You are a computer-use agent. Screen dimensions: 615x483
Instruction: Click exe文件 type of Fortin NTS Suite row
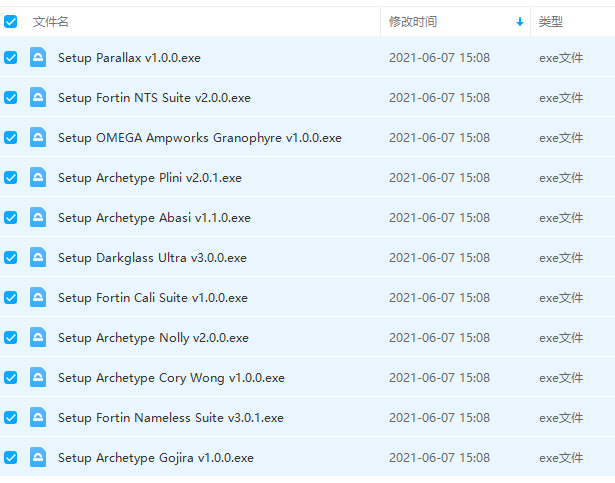[x=561, y=98]
